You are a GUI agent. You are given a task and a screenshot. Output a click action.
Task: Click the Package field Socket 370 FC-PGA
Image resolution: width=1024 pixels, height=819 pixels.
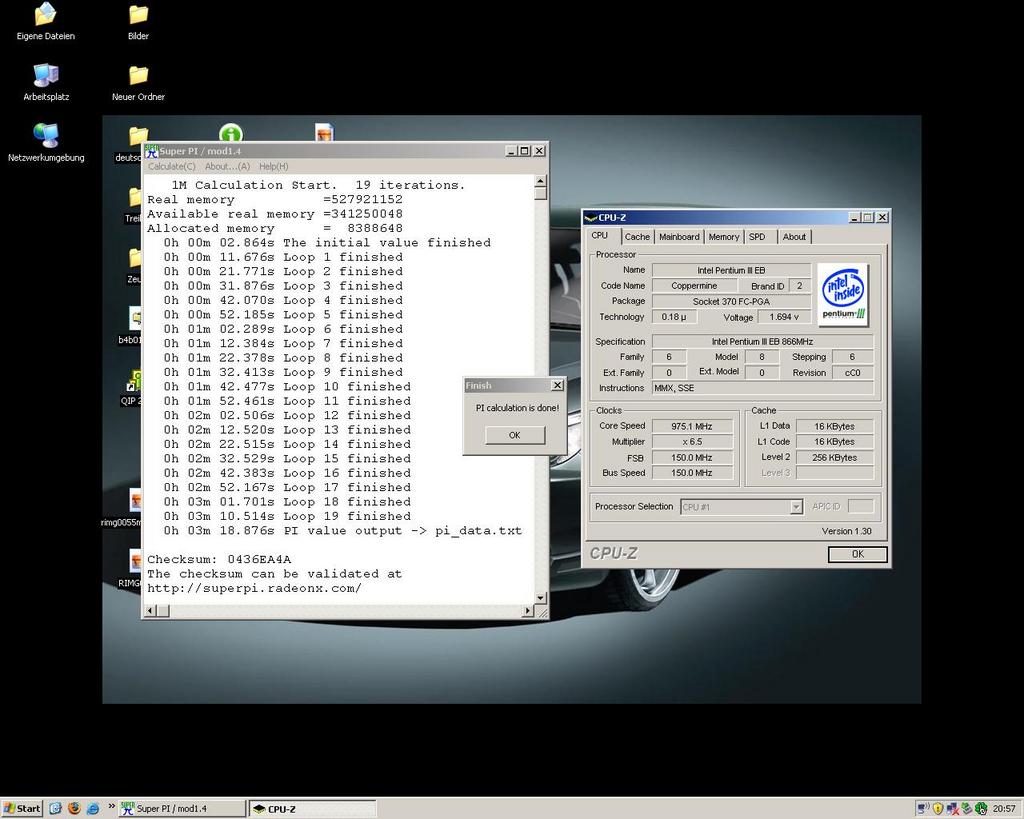point(731,302)
